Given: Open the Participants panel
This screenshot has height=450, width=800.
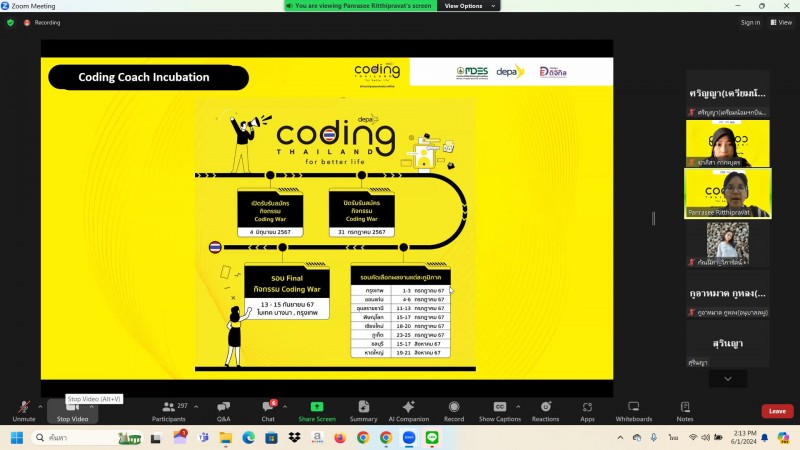Looking at the screenshot, I should pos(169,411).
